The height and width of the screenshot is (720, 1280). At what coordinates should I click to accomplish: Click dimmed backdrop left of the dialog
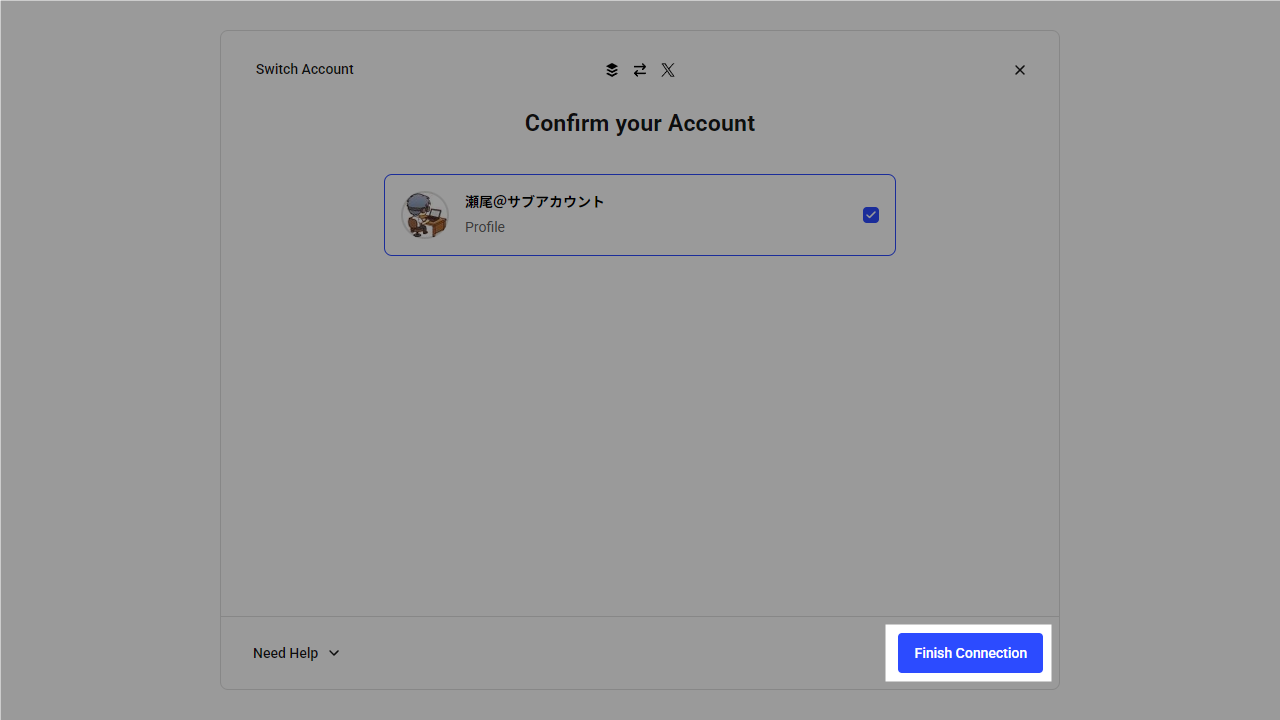pyautogui.click(x=110, y=360)
